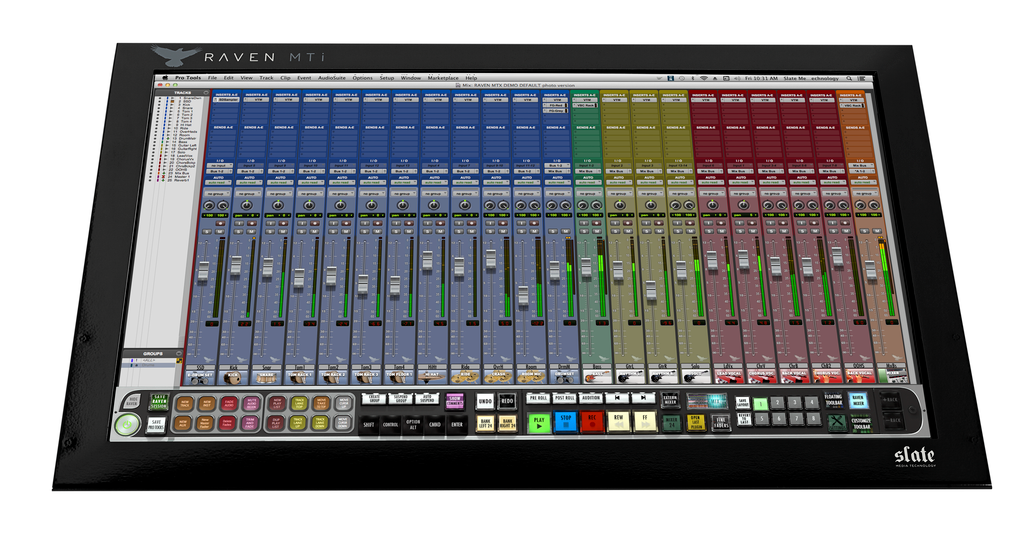
Task: Open the Apple menu
Action: 165,78
